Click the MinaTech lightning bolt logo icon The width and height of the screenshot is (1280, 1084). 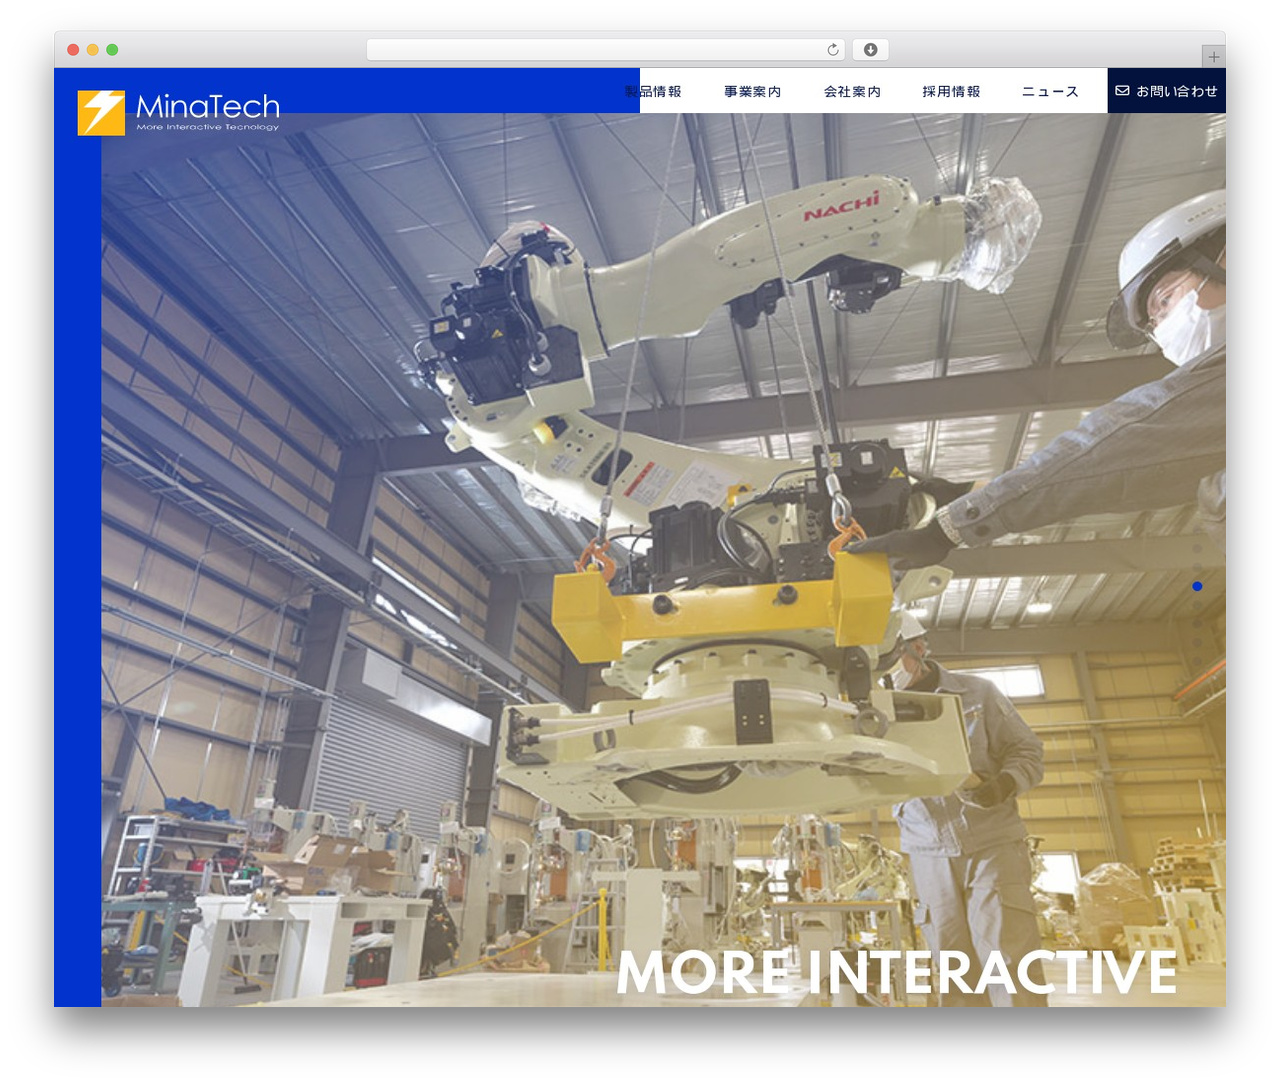point(101,113)
